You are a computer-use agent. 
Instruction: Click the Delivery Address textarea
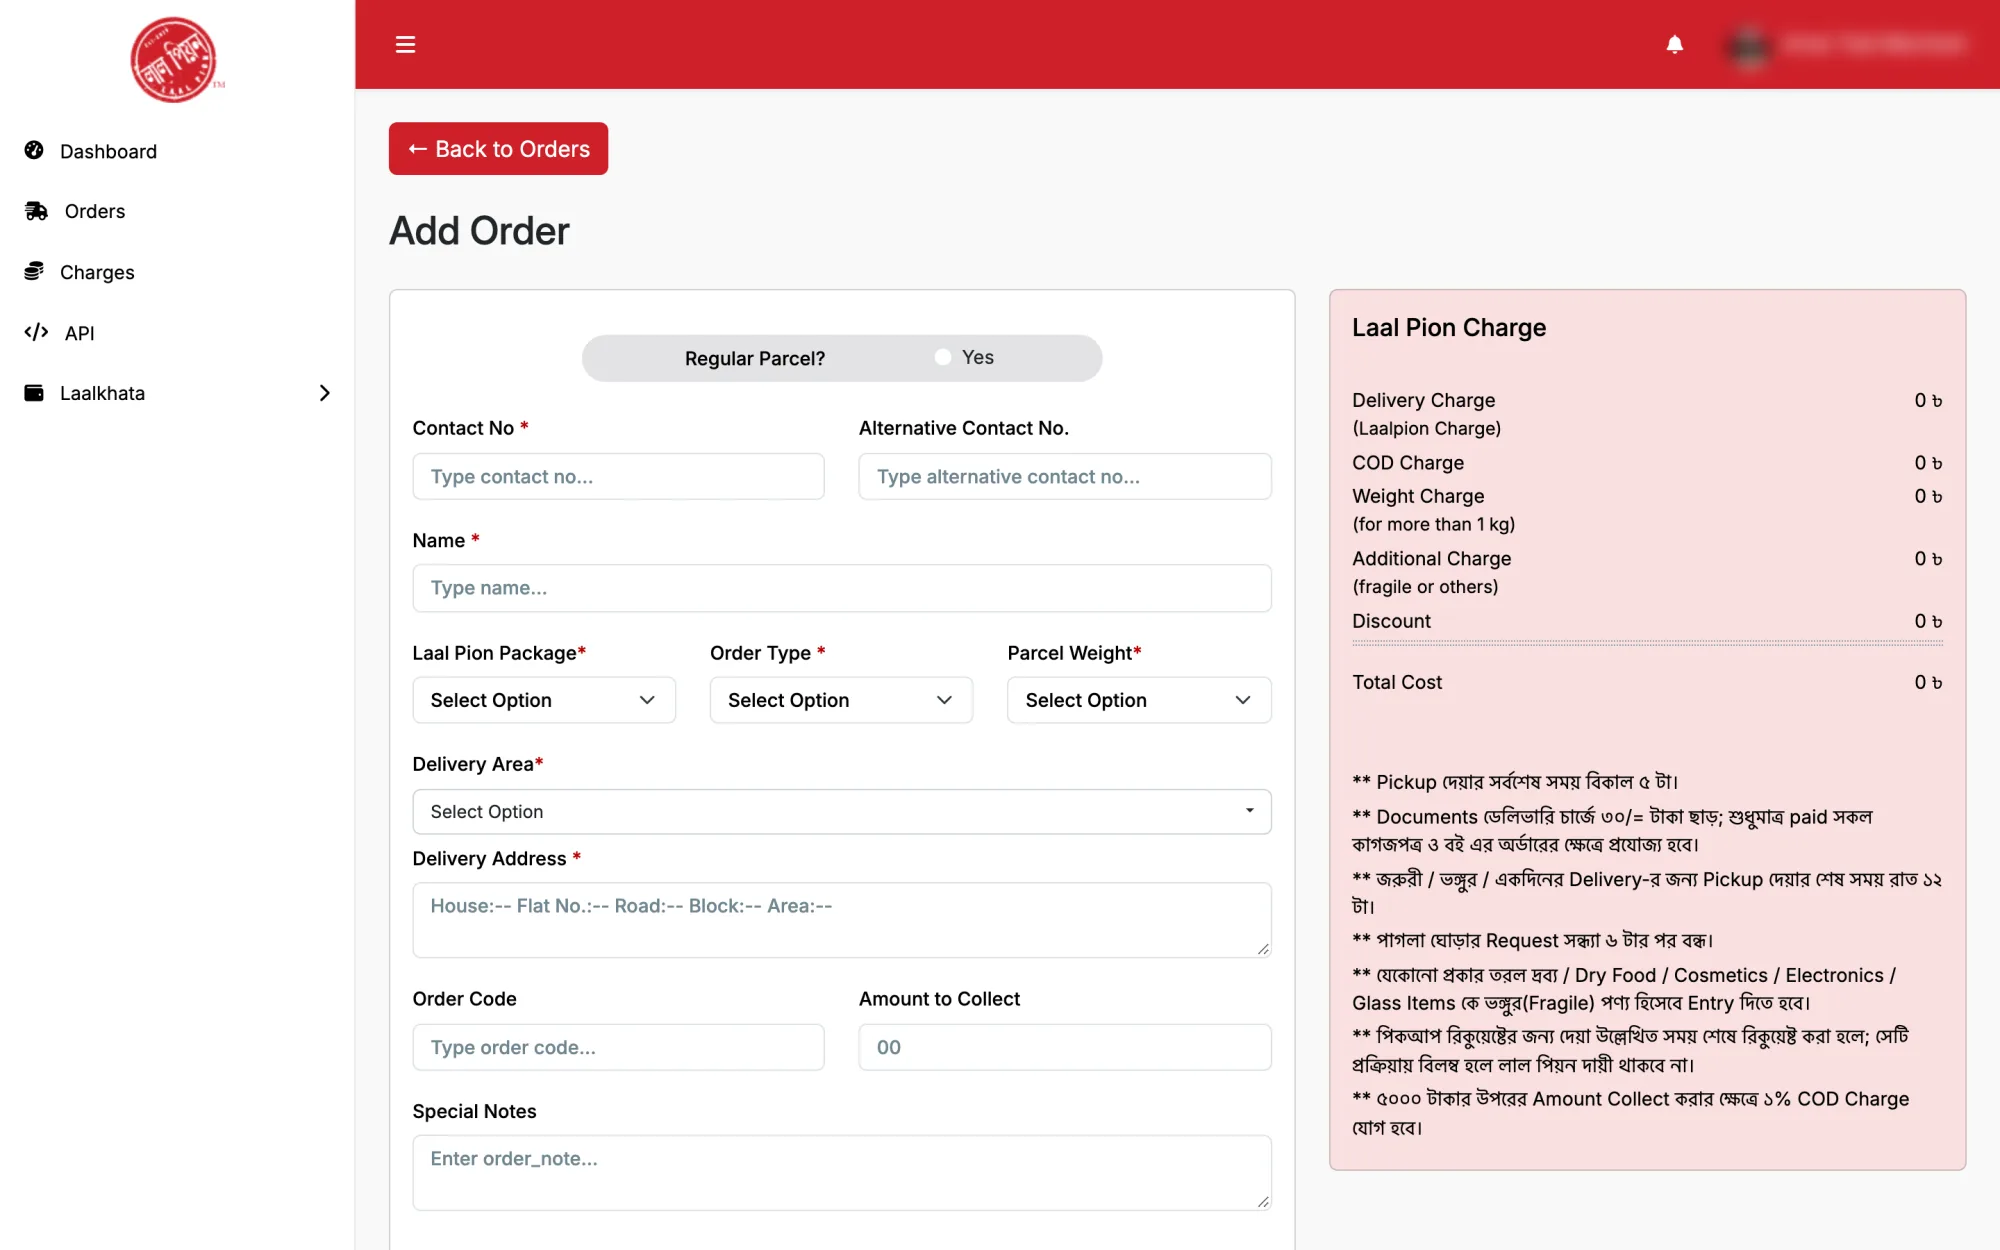842,920
